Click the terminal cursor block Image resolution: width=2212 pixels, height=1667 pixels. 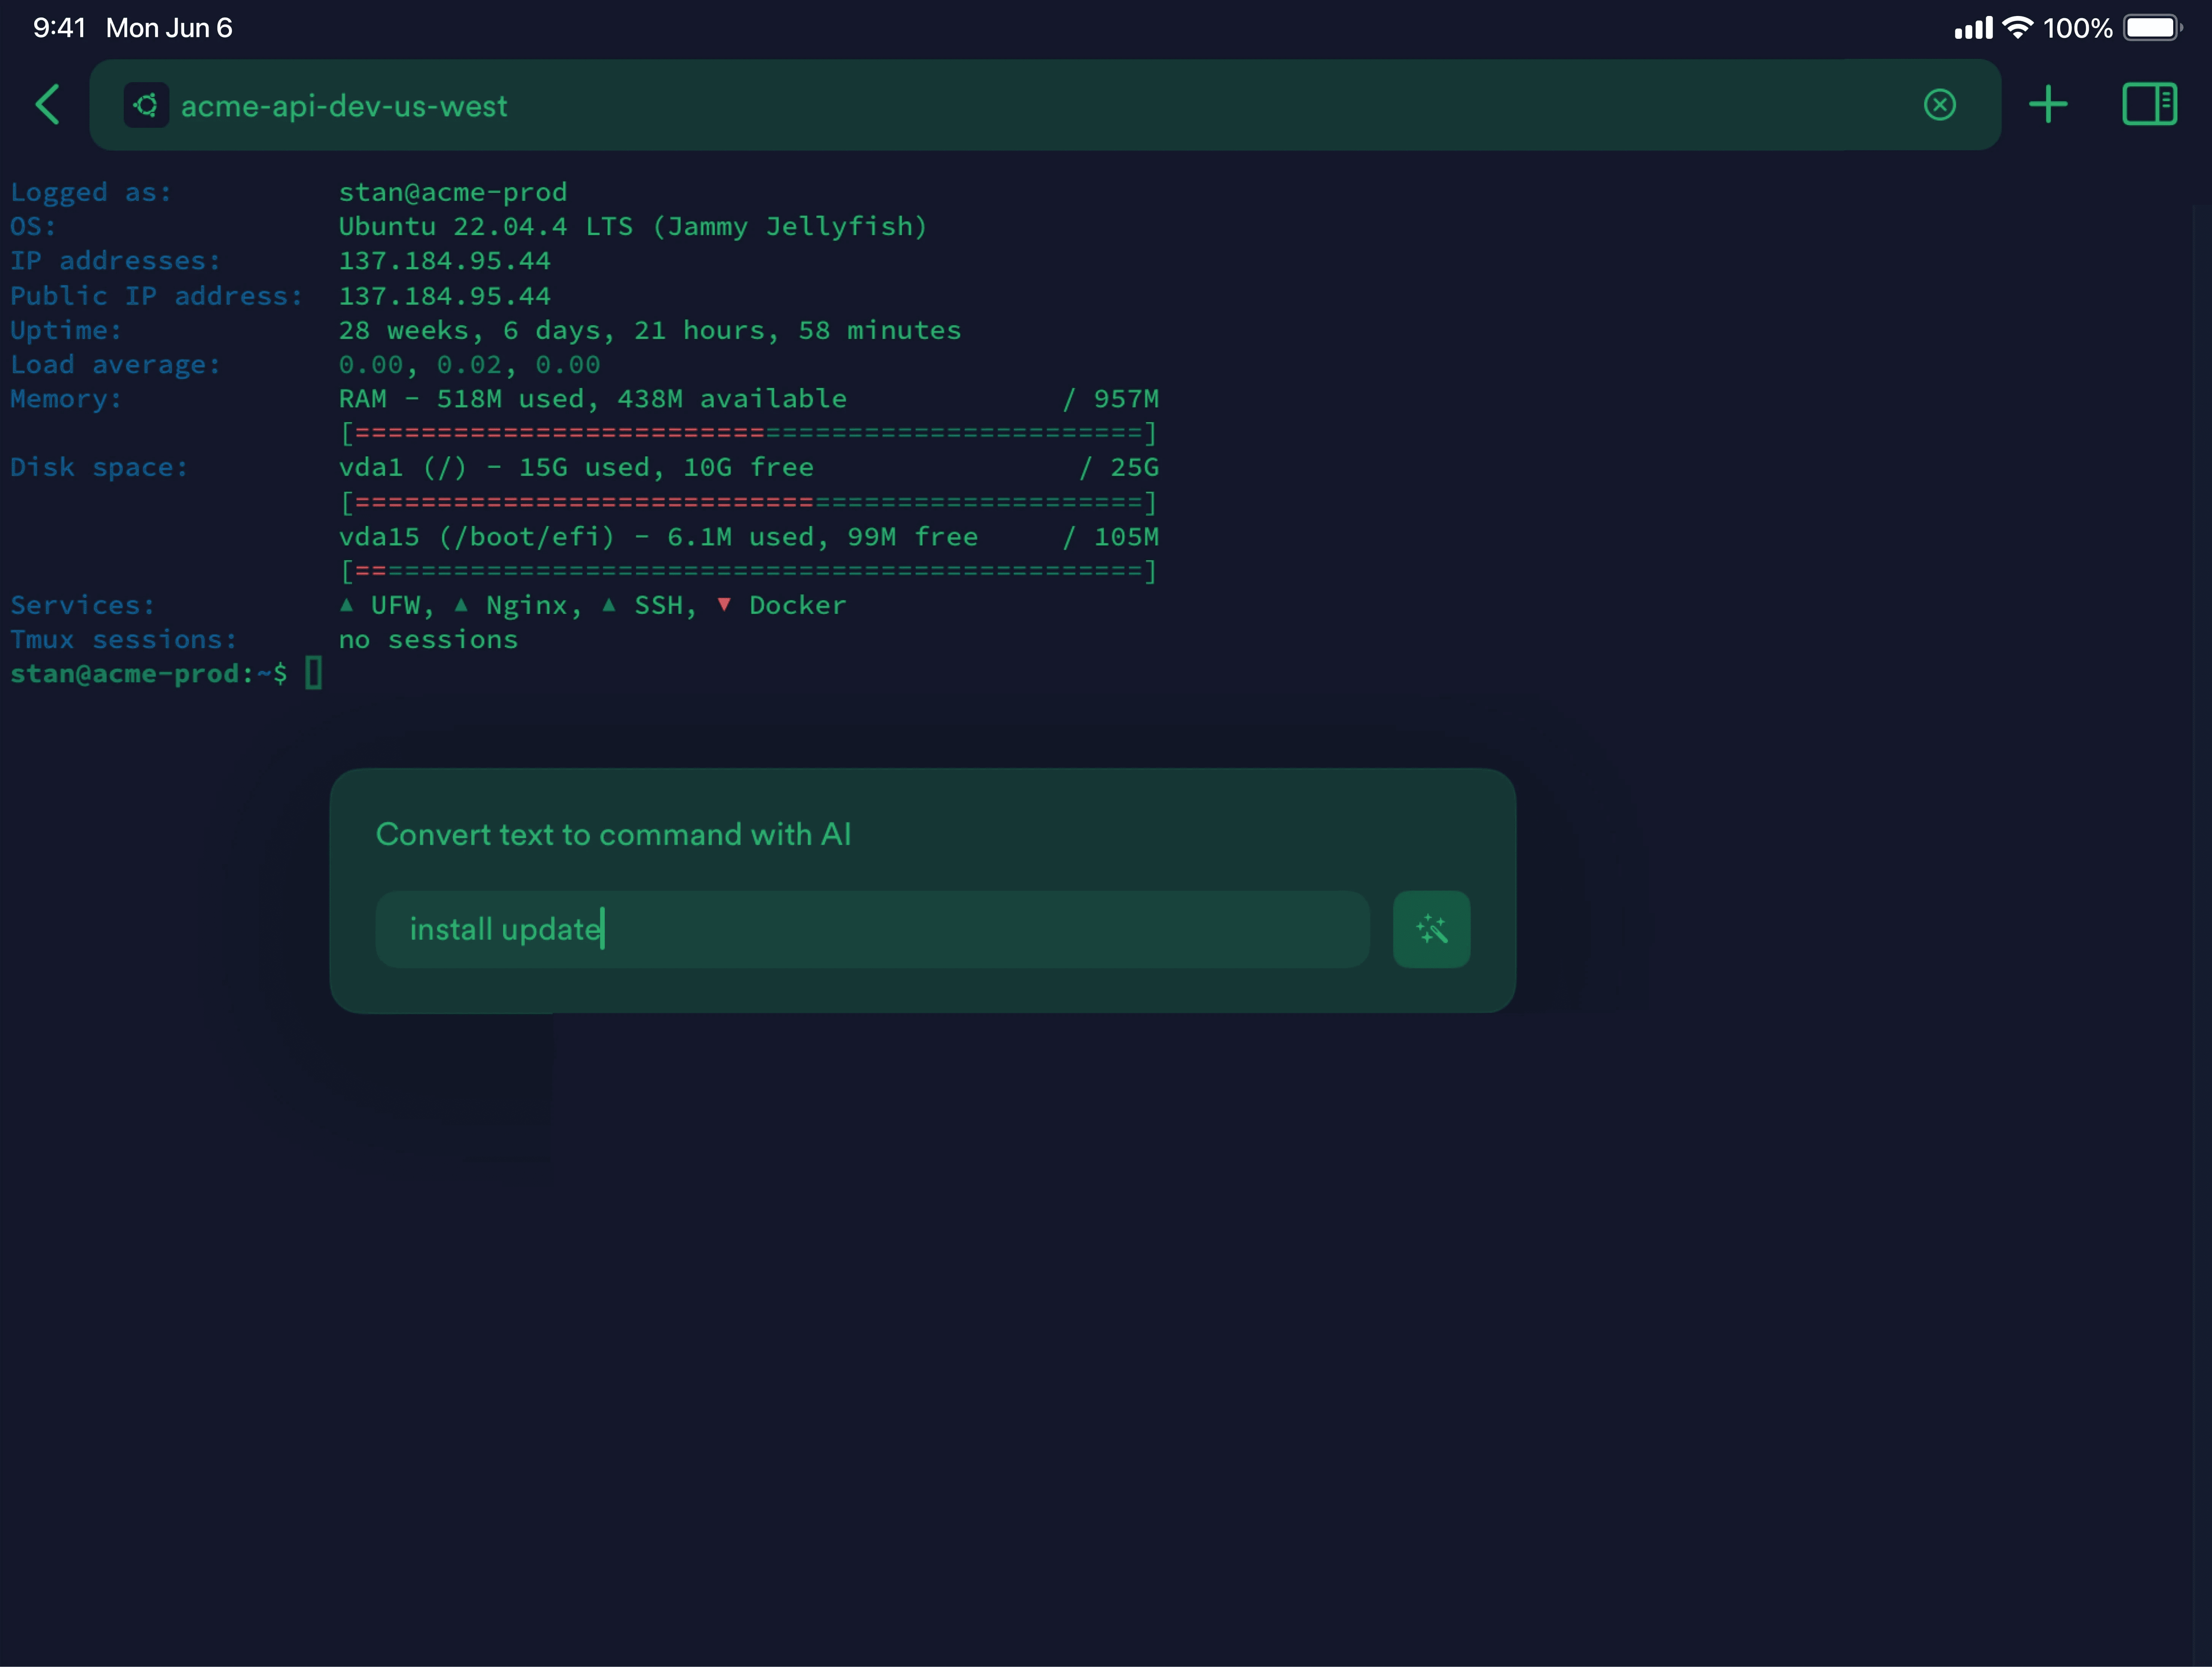[x=314, y=673]
